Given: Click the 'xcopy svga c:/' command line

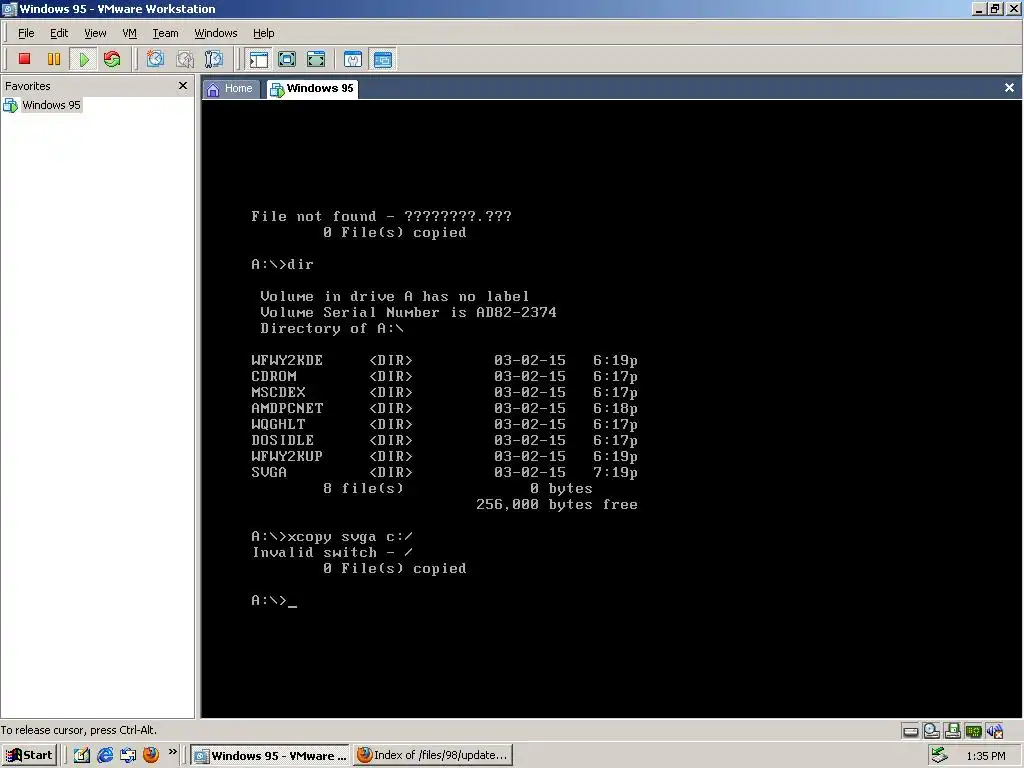Looking at the screenshot, I should (x=332, y=537).
